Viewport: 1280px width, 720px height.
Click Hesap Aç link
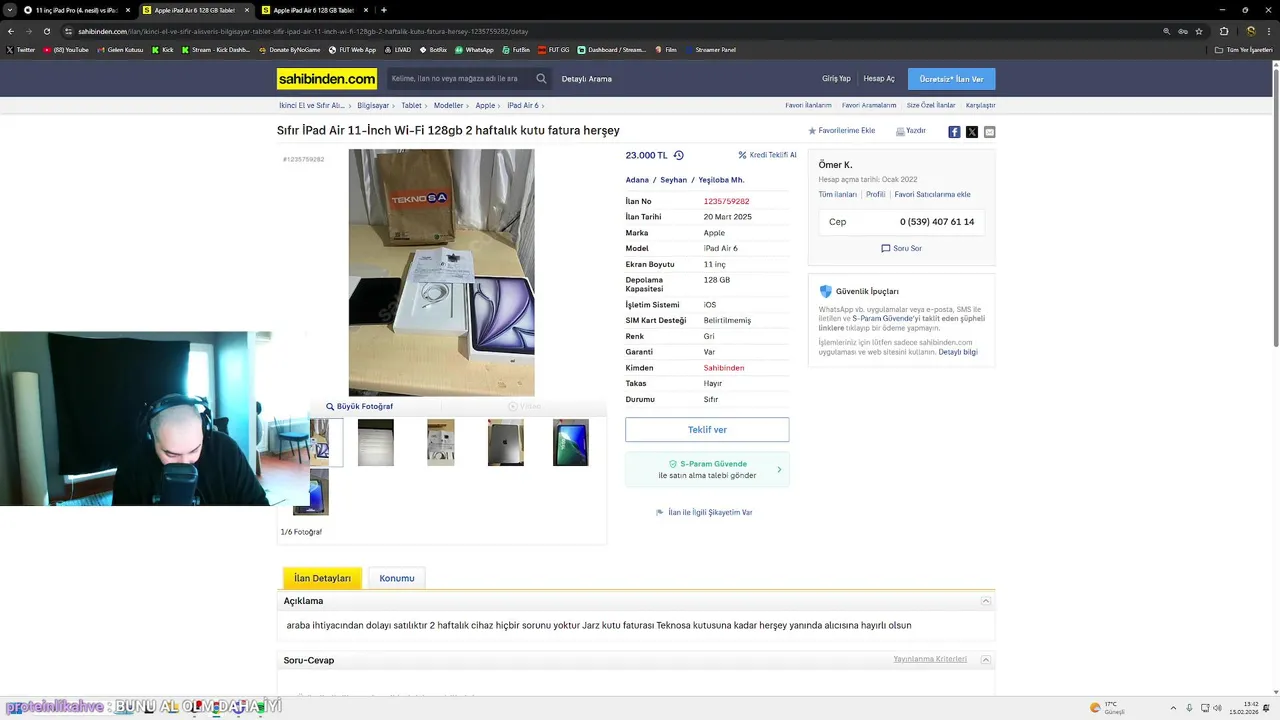[879, 79]
